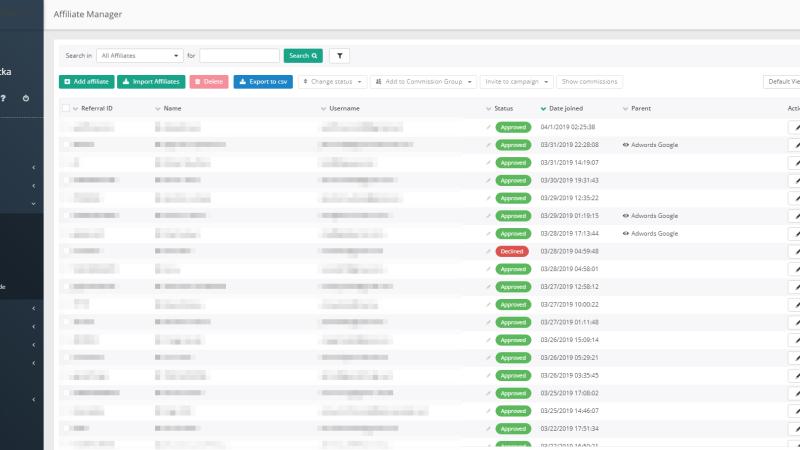Click the red Delete button

click(209, 82)
